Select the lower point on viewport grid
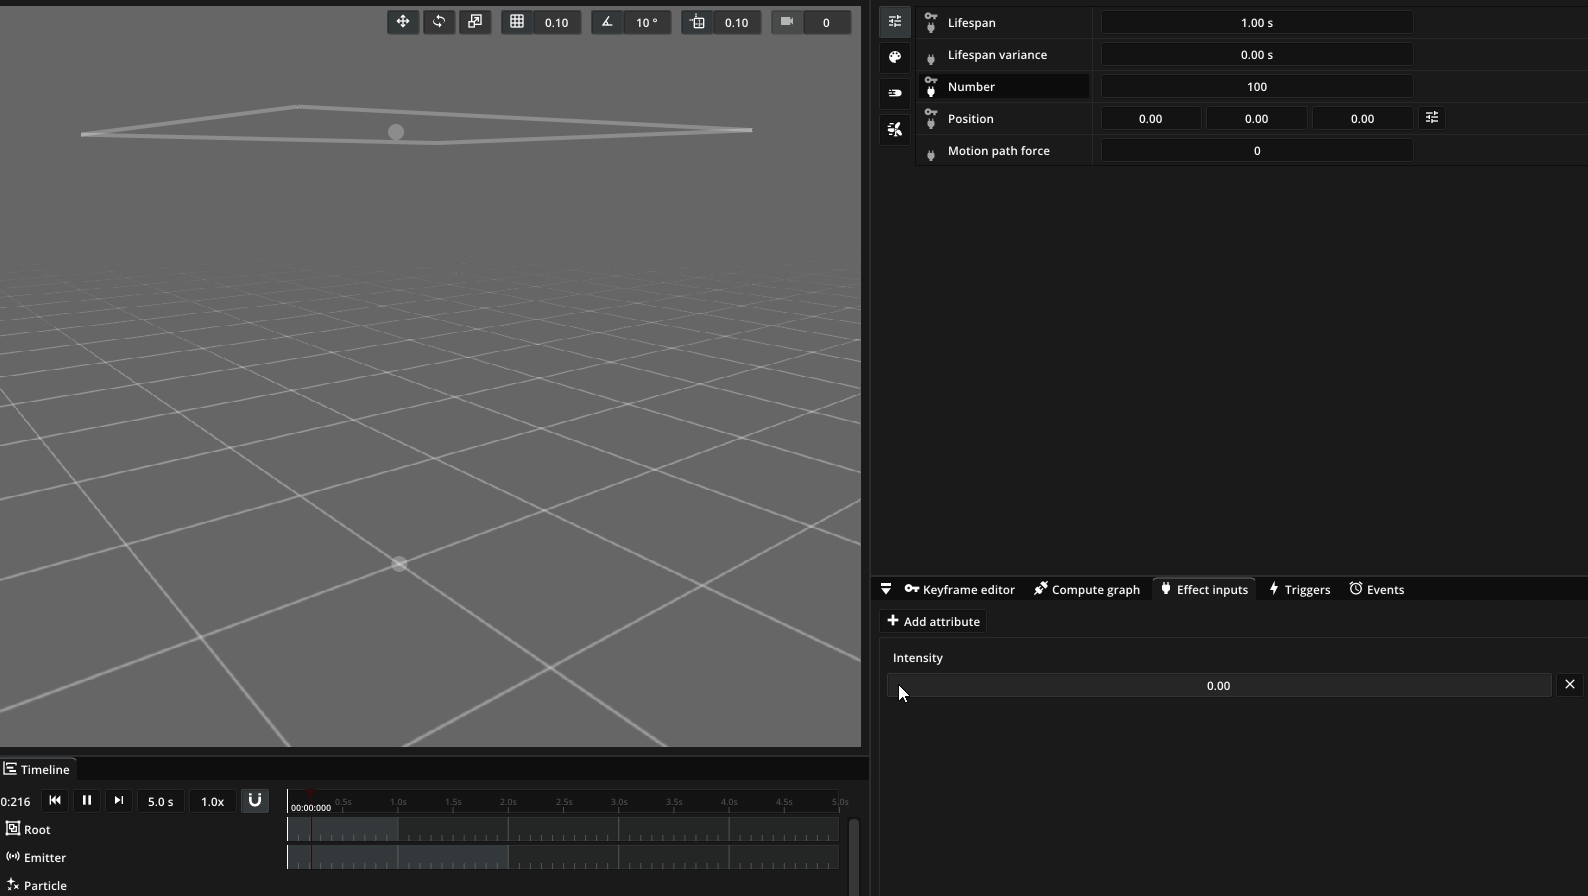This screenshot has height=896, width=1588. click(399, 565)
